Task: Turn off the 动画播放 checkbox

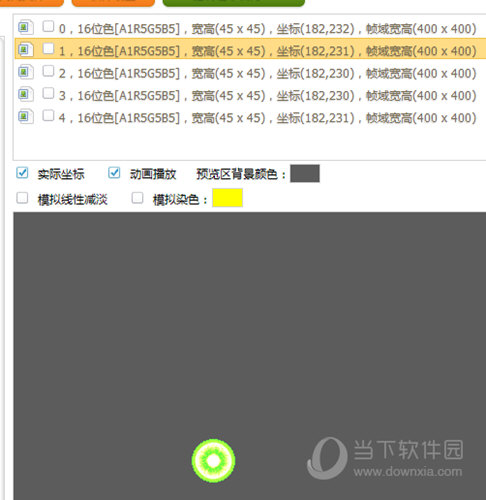Action: (114, 173)
